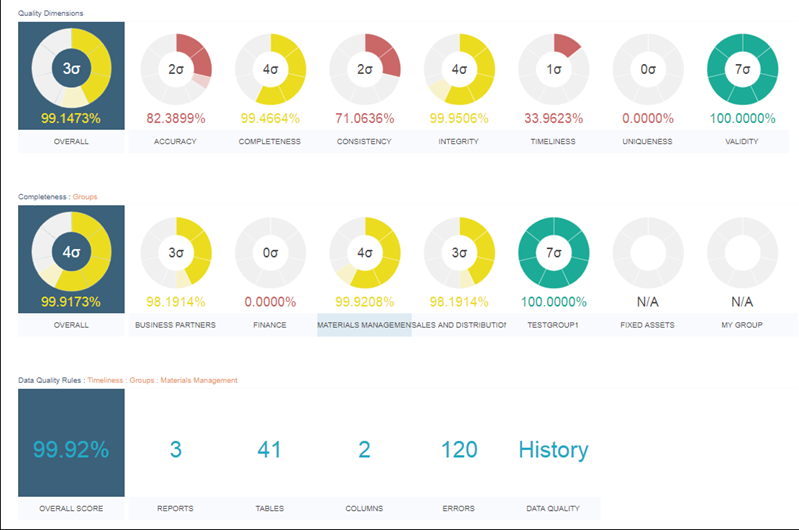Open the Validity 7σ donut chart
The image size is (799, 530).
pos(742,69)
